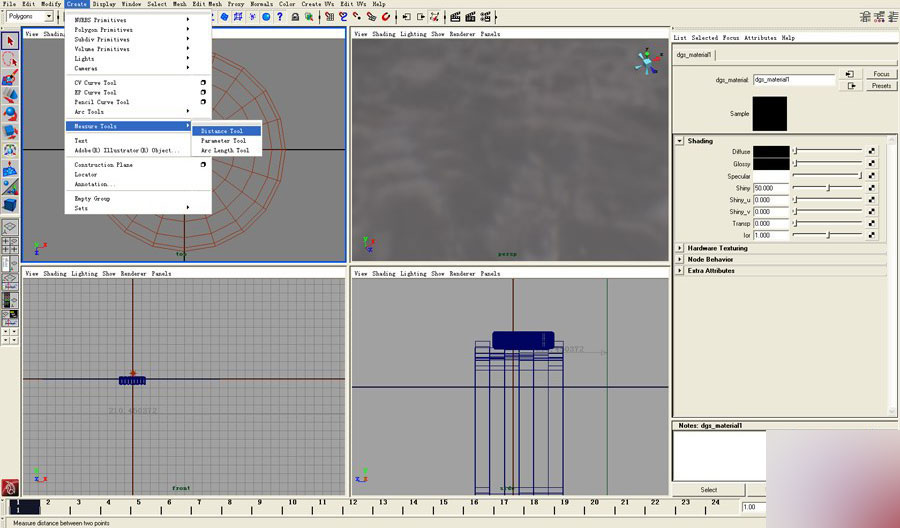Screen dimensions: 900x528
Task: Choose Distance Tool from Measure Tools submenu
Action: coord(221,131)
